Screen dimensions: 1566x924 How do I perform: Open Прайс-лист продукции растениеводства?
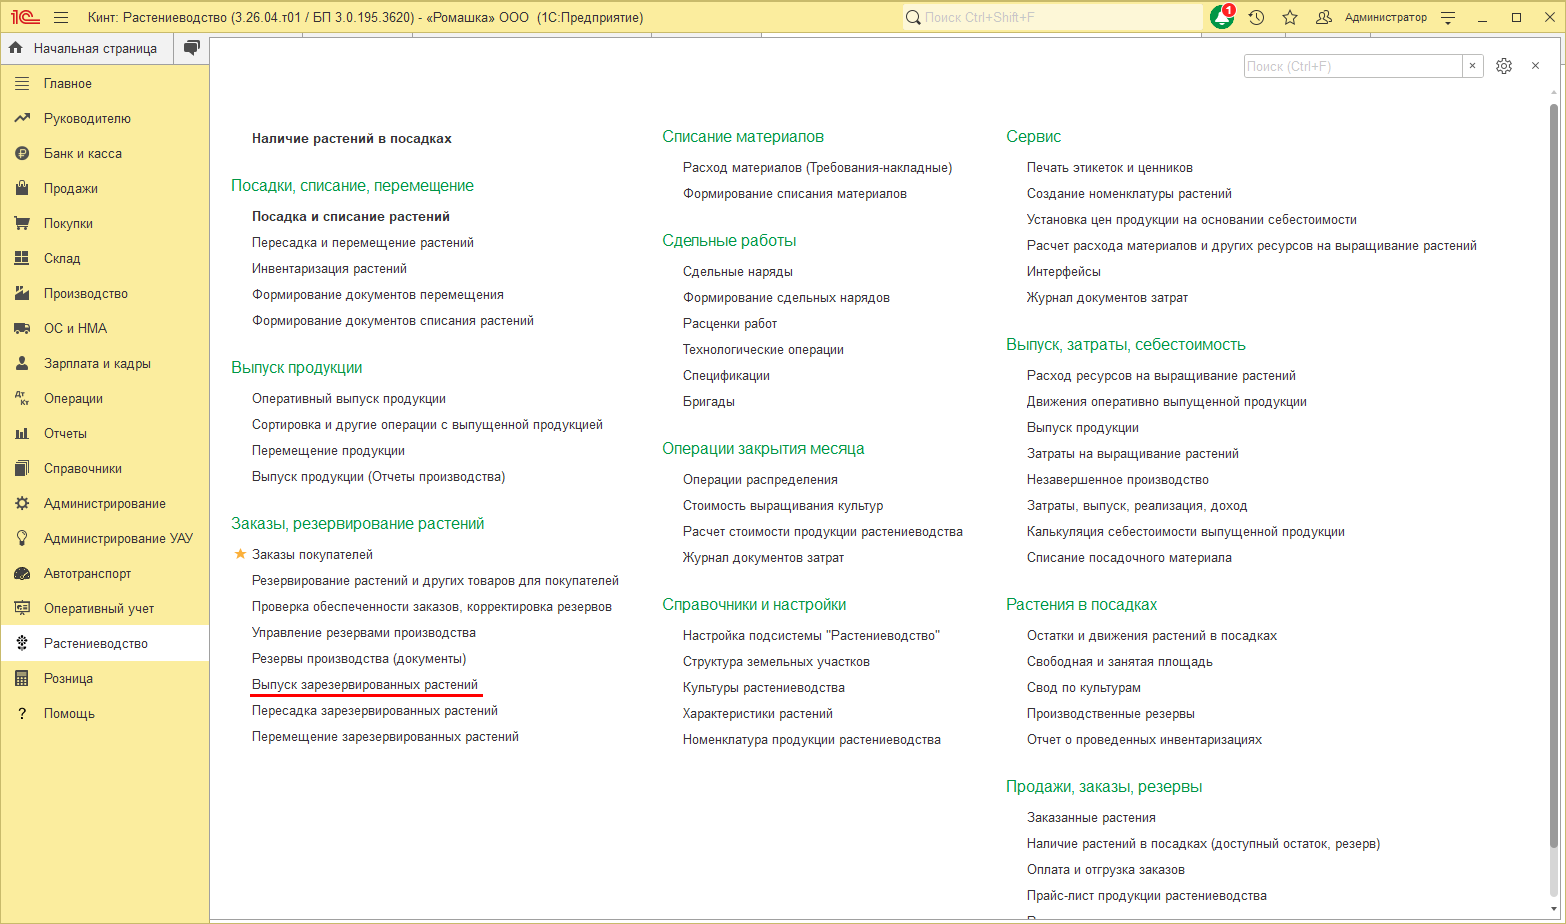pyautogui.click(x=1147, y=896)
